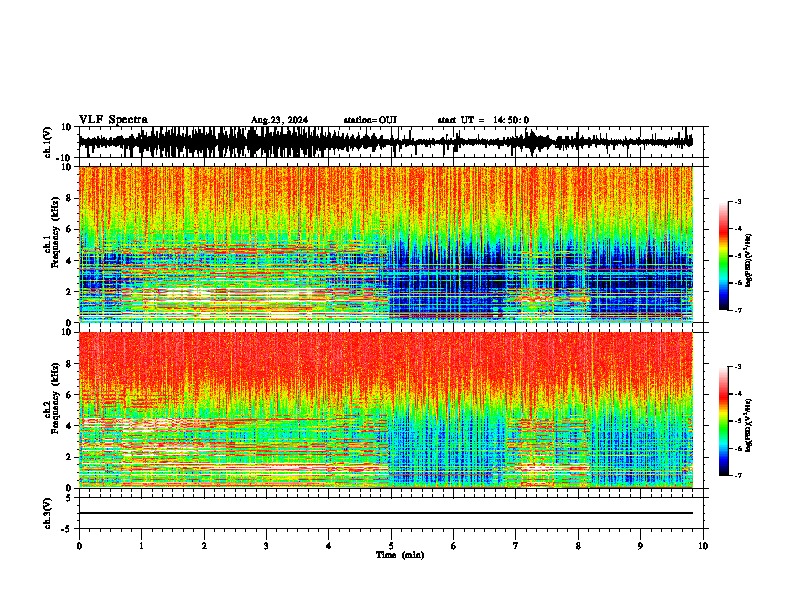The height and width of the screenshot is (612, 792).
Task: Click the time tick label '8' on x-axis
Action: pyautogui.click(x=578, y=546)
